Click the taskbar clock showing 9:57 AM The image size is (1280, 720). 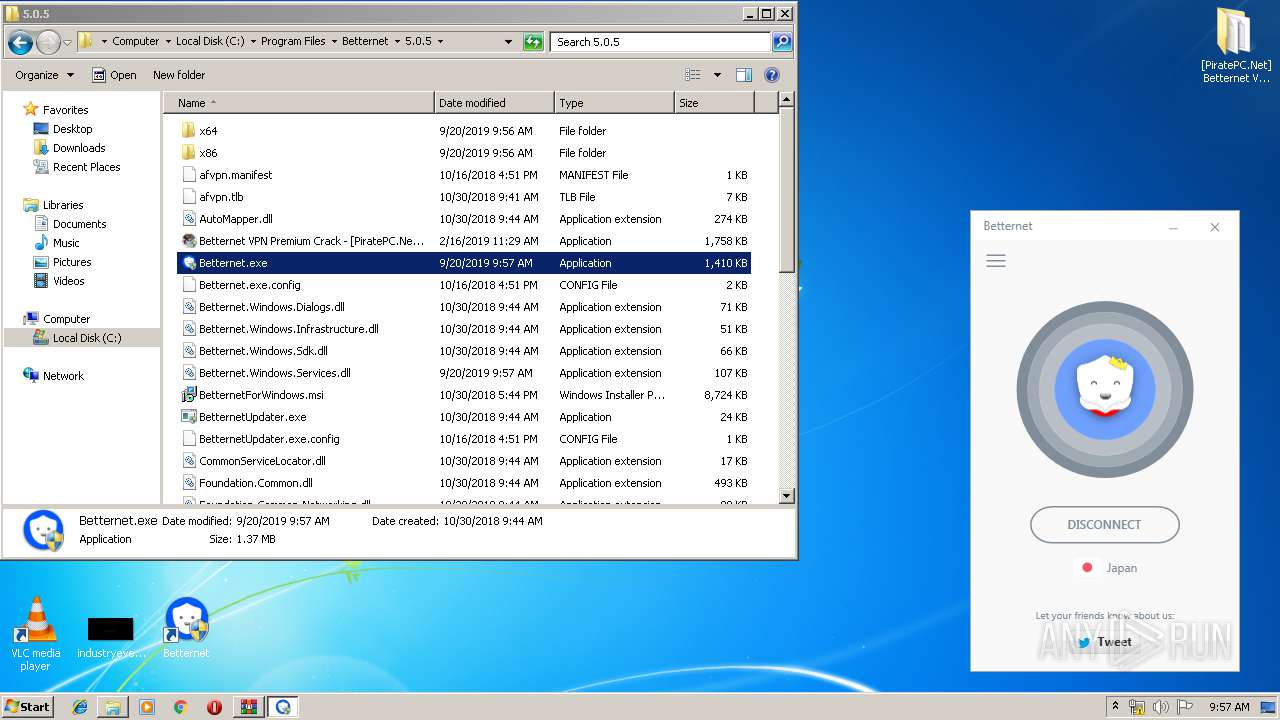(1229, 707)
